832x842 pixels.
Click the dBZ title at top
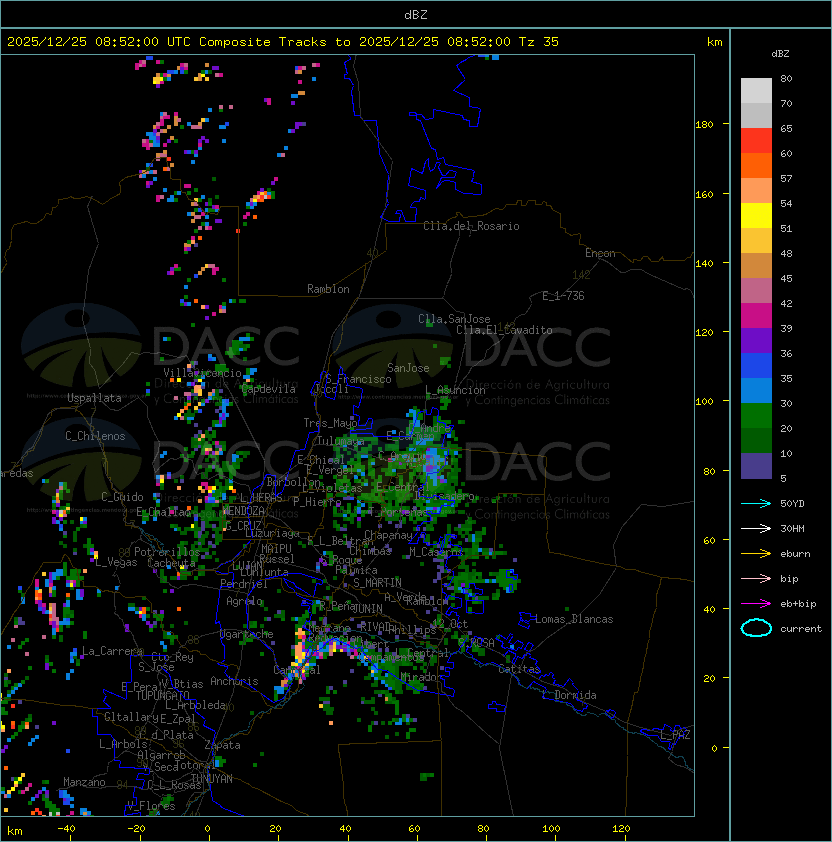click(x=416, y=15)
